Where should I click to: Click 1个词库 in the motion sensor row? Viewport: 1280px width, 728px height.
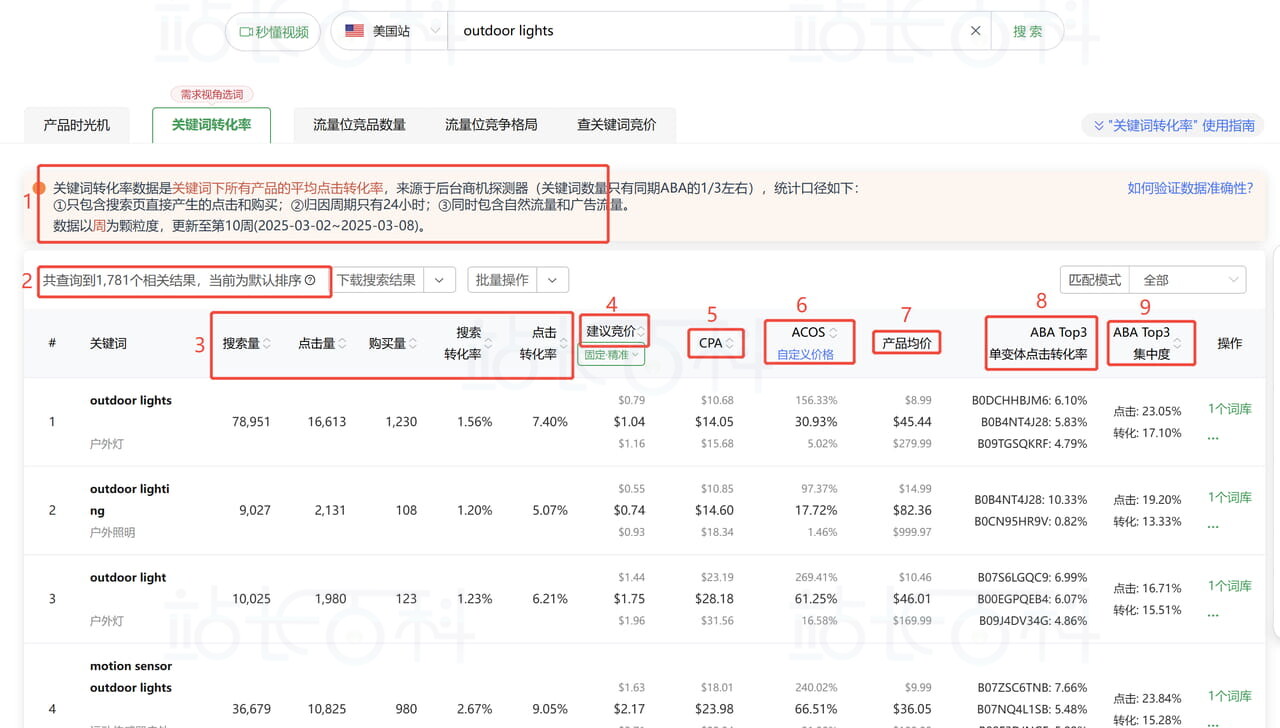1229,696
